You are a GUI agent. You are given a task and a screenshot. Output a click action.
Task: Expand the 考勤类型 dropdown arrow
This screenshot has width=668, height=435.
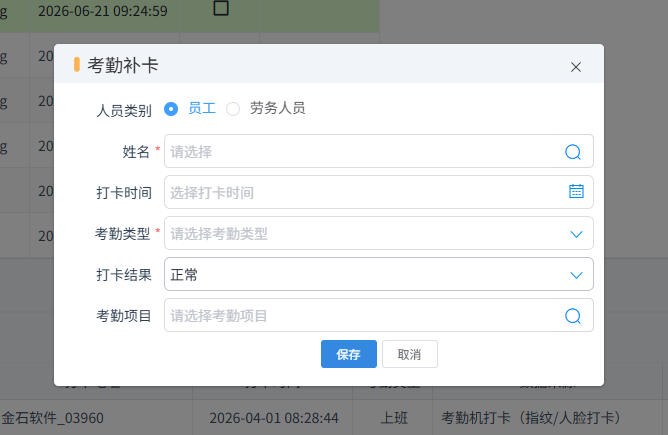click(576, 234)
